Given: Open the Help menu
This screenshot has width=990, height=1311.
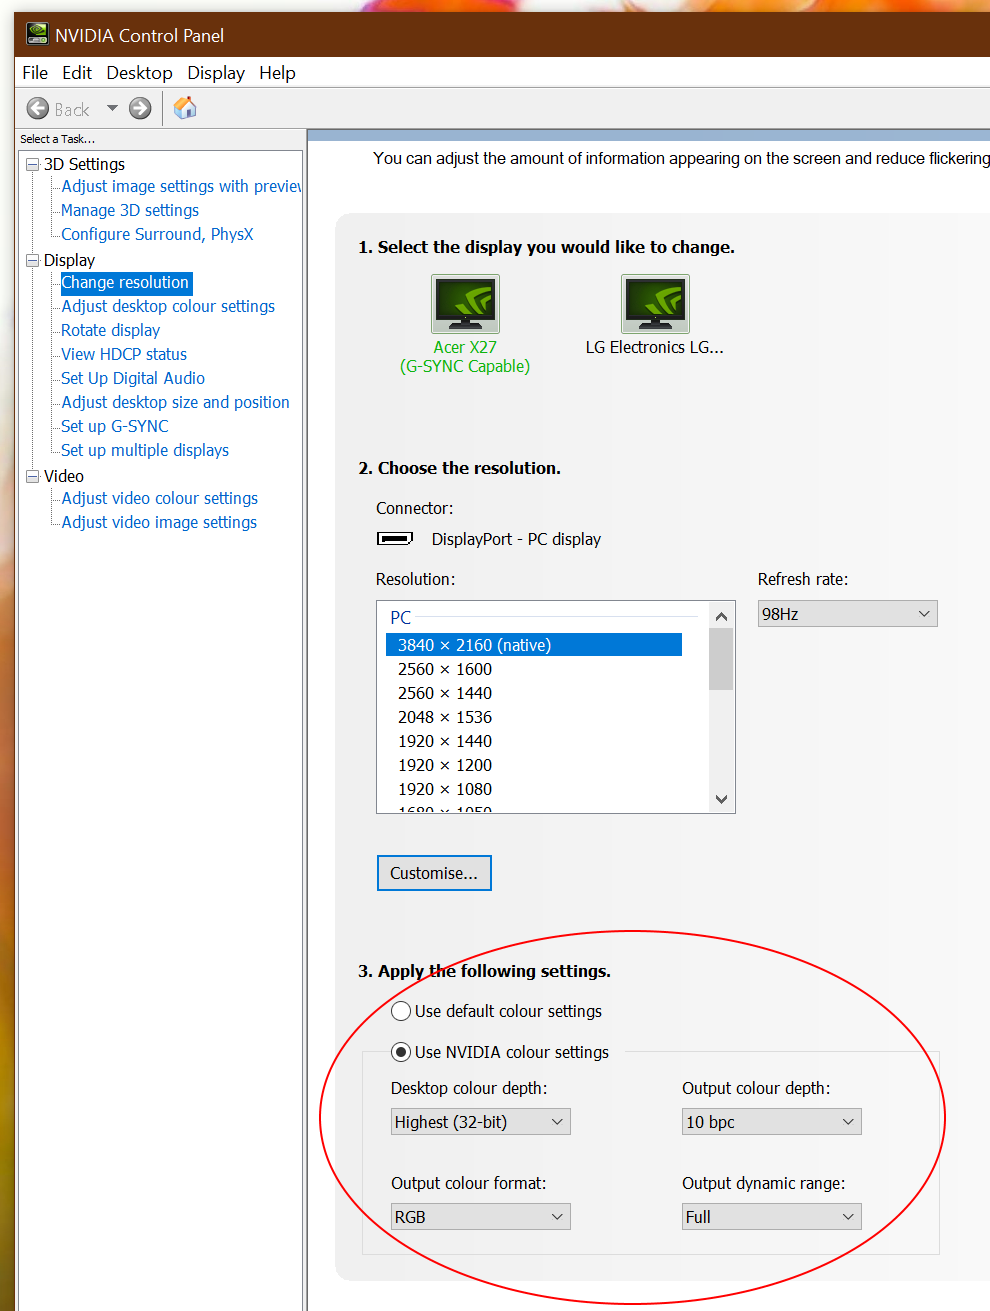Looking at the screenshot, I should tap(277, 73).
